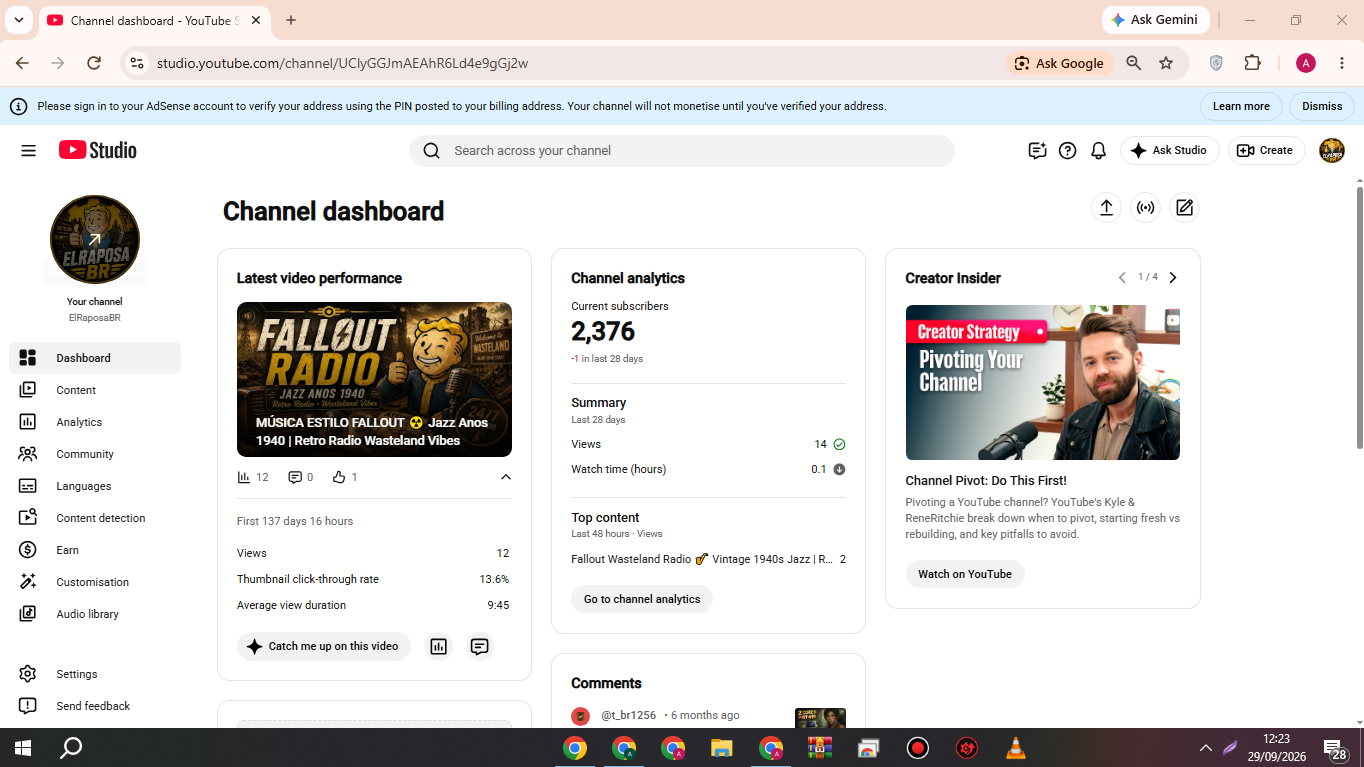This screenshot has width=1364, height=767.
Task: Click the Channel Pivot: Do This First! title
Action: tap(986, 481)
